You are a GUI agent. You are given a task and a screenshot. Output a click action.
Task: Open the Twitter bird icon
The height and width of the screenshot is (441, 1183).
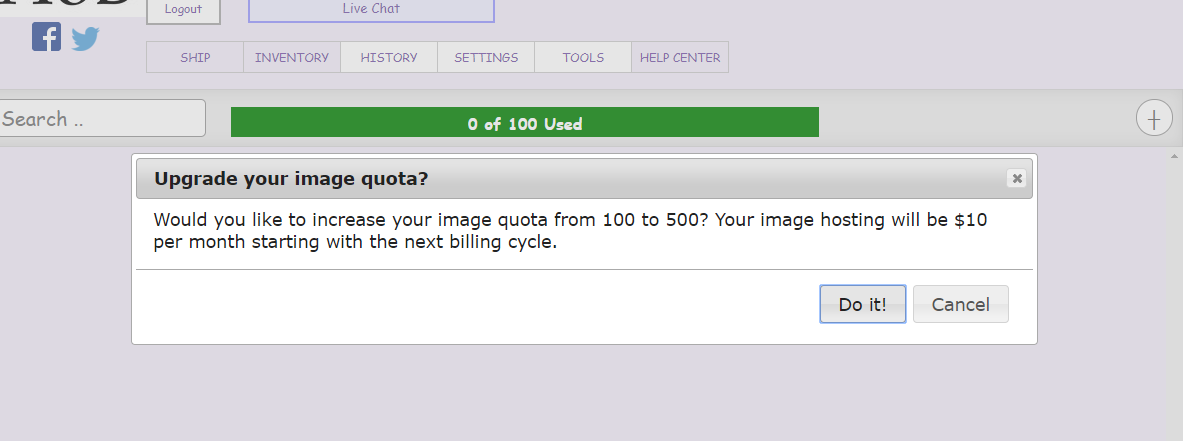click(86, 38)
